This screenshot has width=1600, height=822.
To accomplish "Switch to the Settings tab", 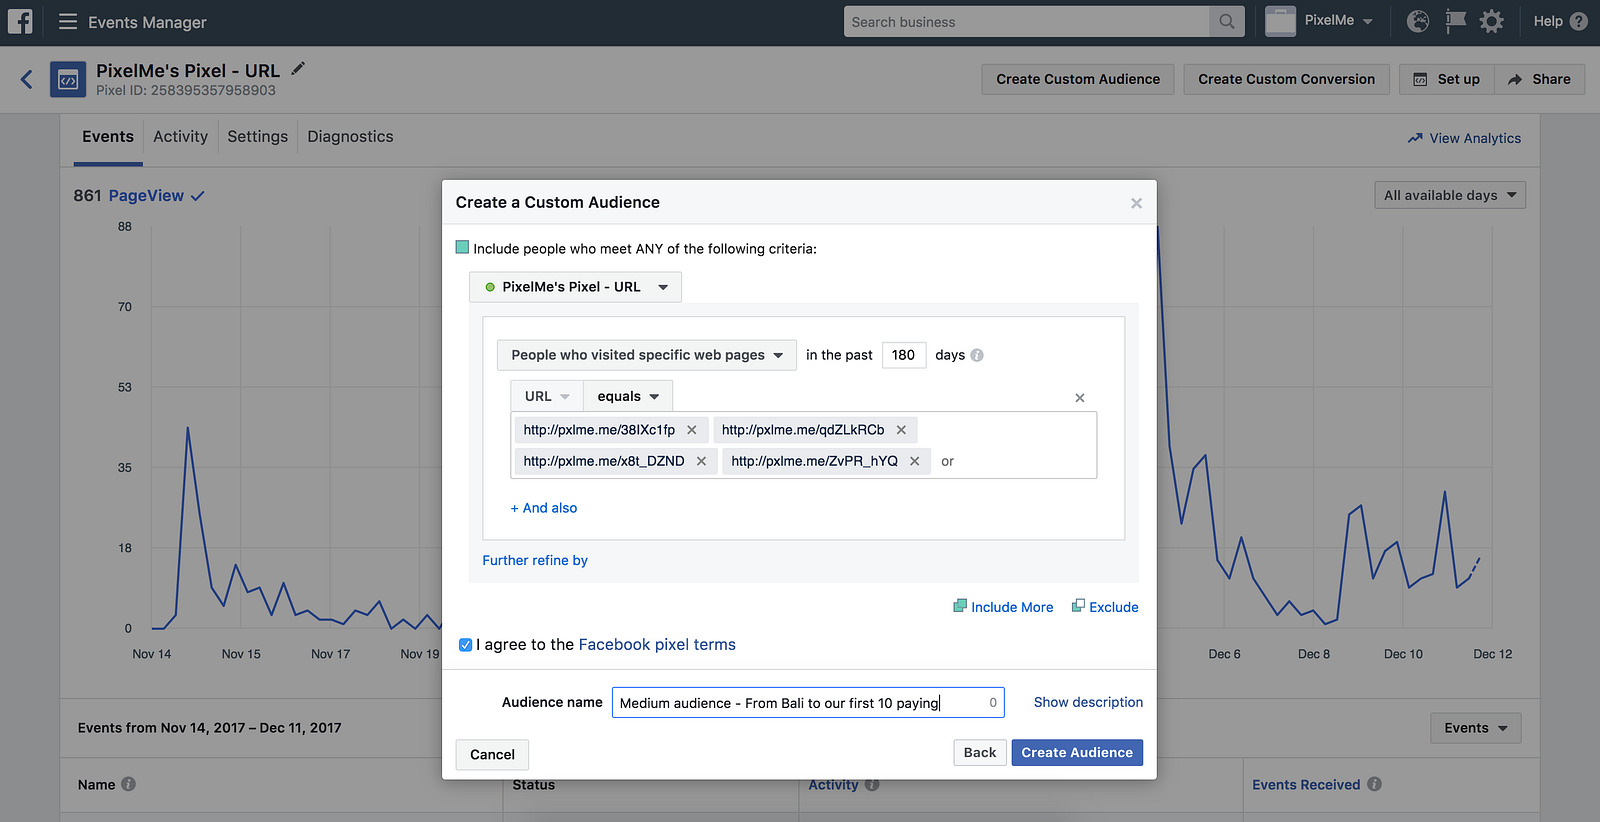I will coord(257,137).
